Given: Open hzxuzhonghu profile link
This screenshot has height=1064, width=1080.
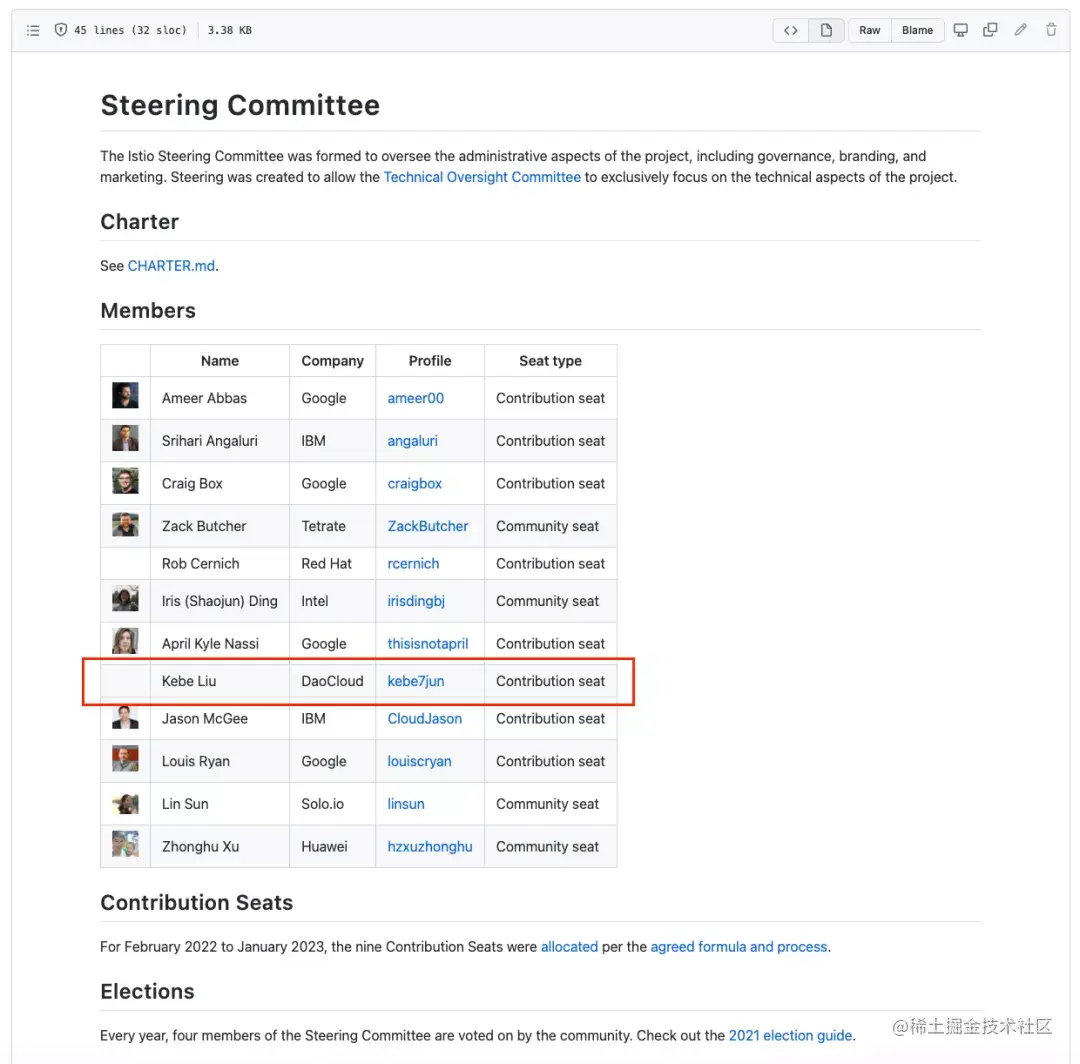Looking at the screenshot, I should 430,846.
